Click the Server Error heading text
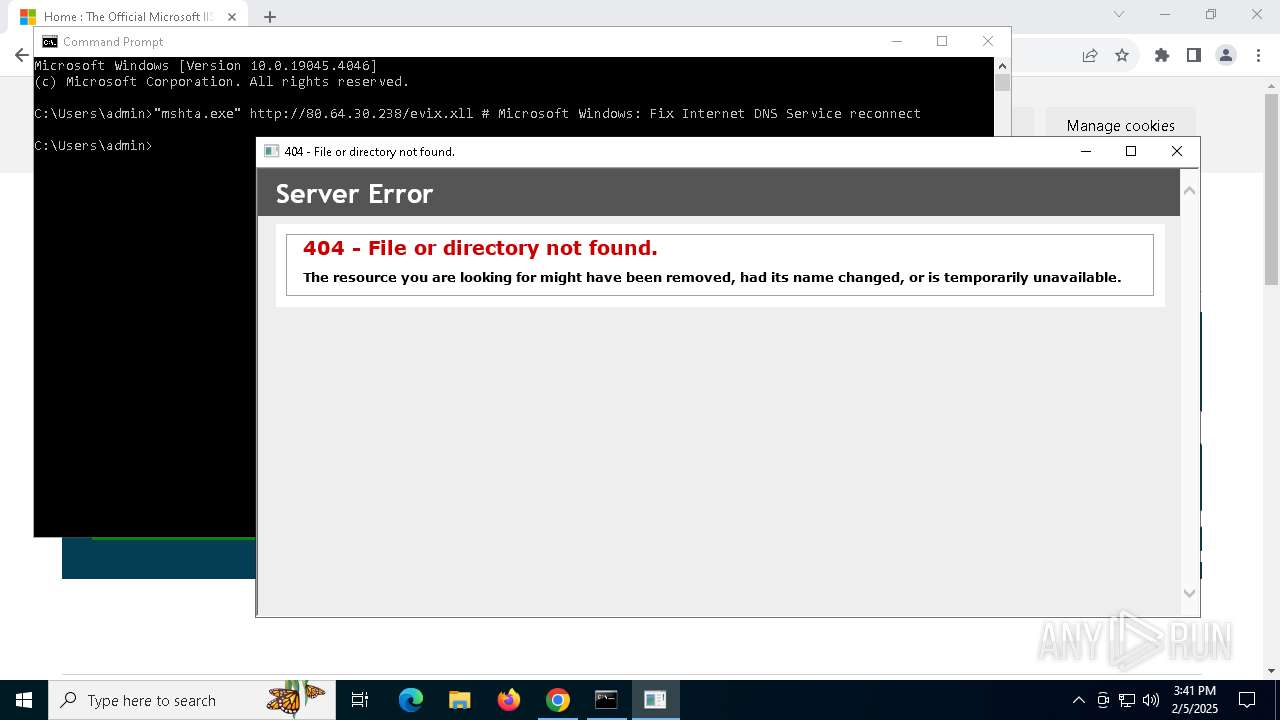The image size is (1280, 720). [x=354, y=193]
